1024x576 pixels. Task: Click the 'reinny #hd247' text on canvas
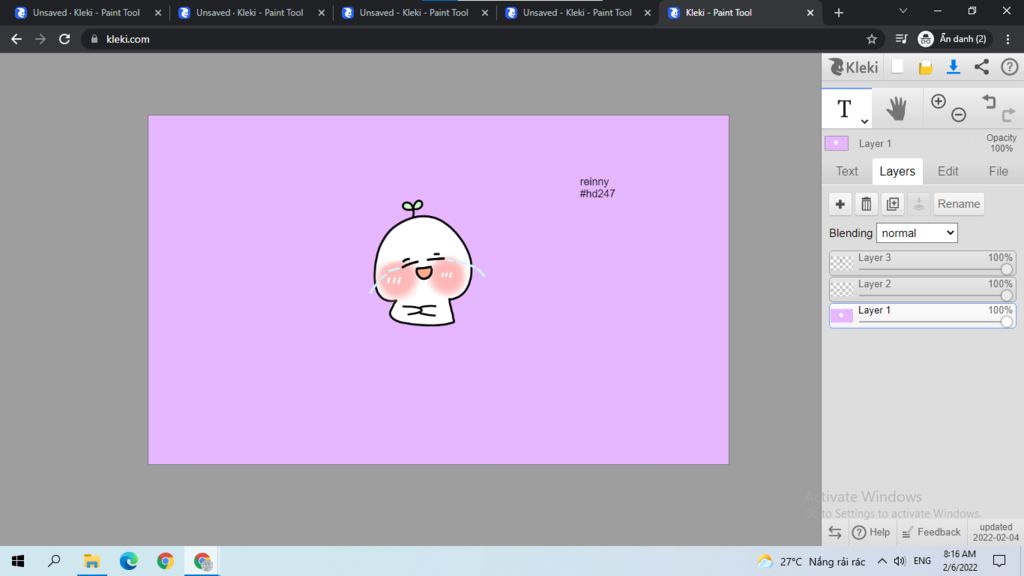597,187
